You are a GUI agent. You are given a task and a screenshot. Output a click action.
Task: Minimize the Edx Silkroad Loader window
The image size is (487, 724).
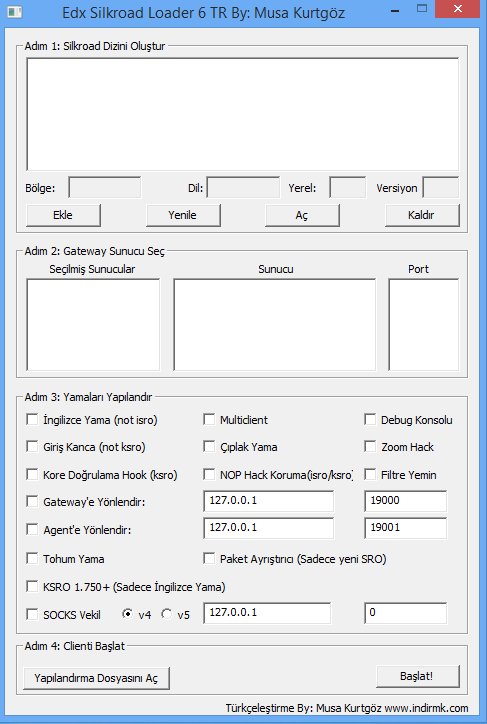[x=395, y=9]
